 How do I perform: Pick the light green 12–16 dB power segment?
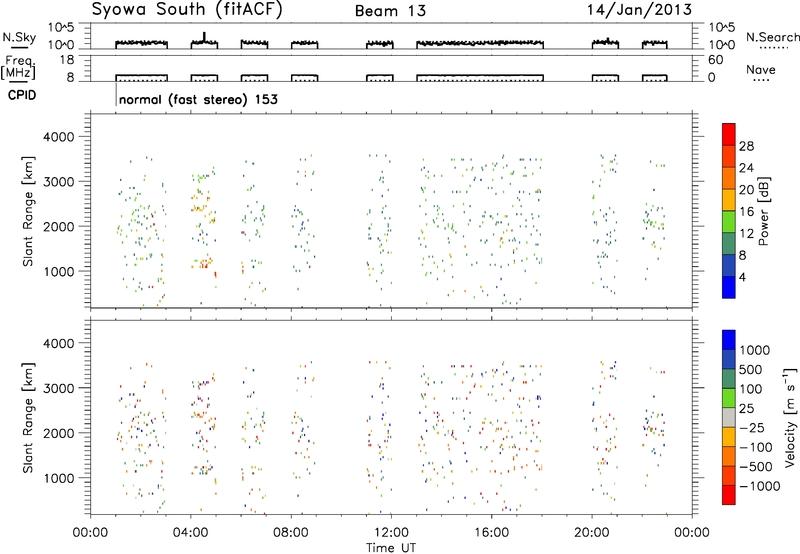pyautogui.click(x=729, y=222)
